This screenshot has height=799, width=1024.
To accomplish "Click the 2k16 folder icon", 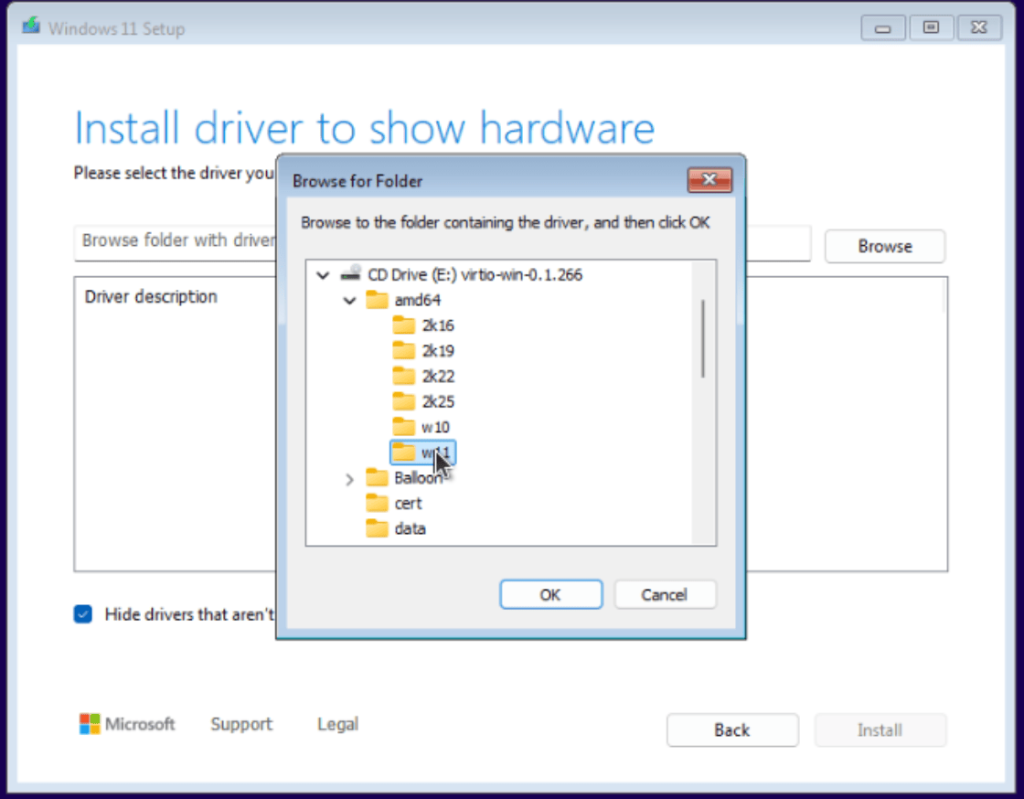I will coord(404,325).
